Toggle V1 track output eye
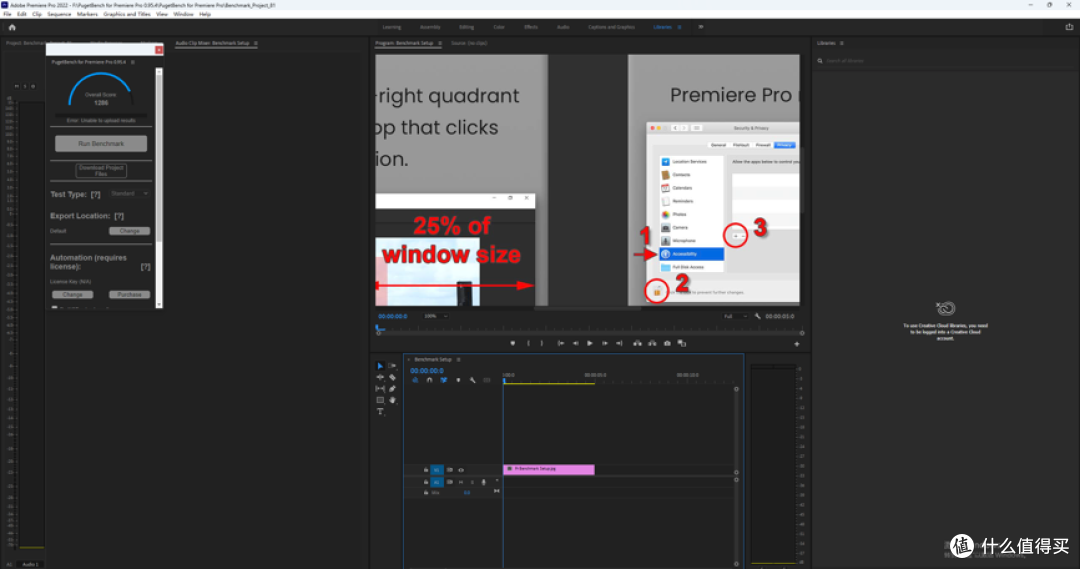 (461, 470)
